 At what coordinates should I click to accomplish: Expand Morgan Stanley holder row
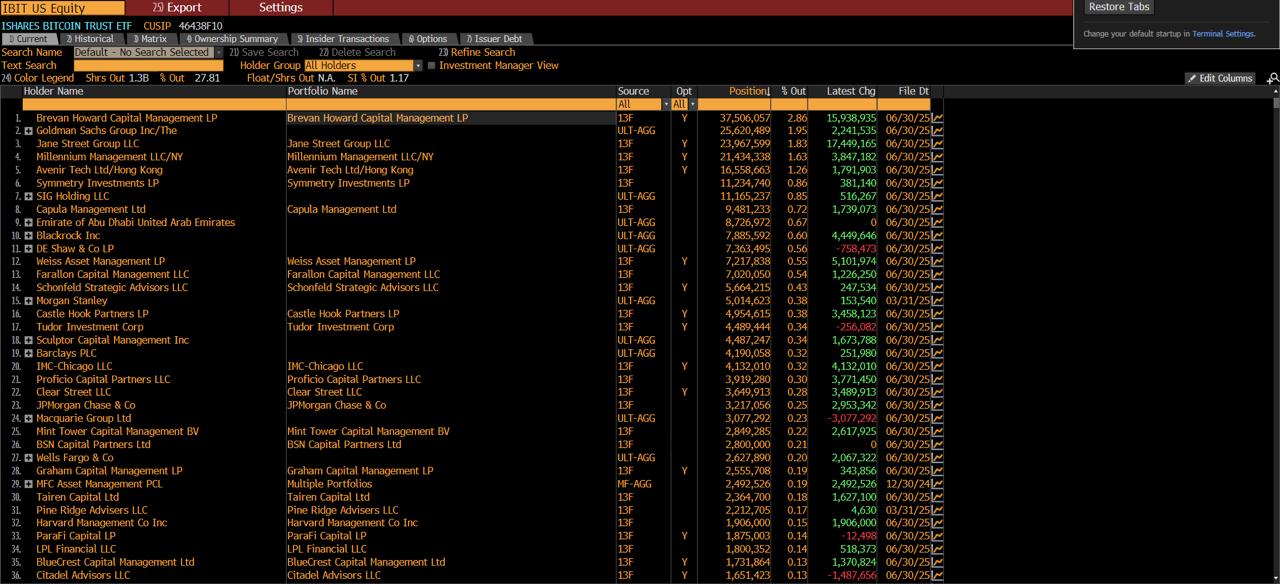pos(29,300)
